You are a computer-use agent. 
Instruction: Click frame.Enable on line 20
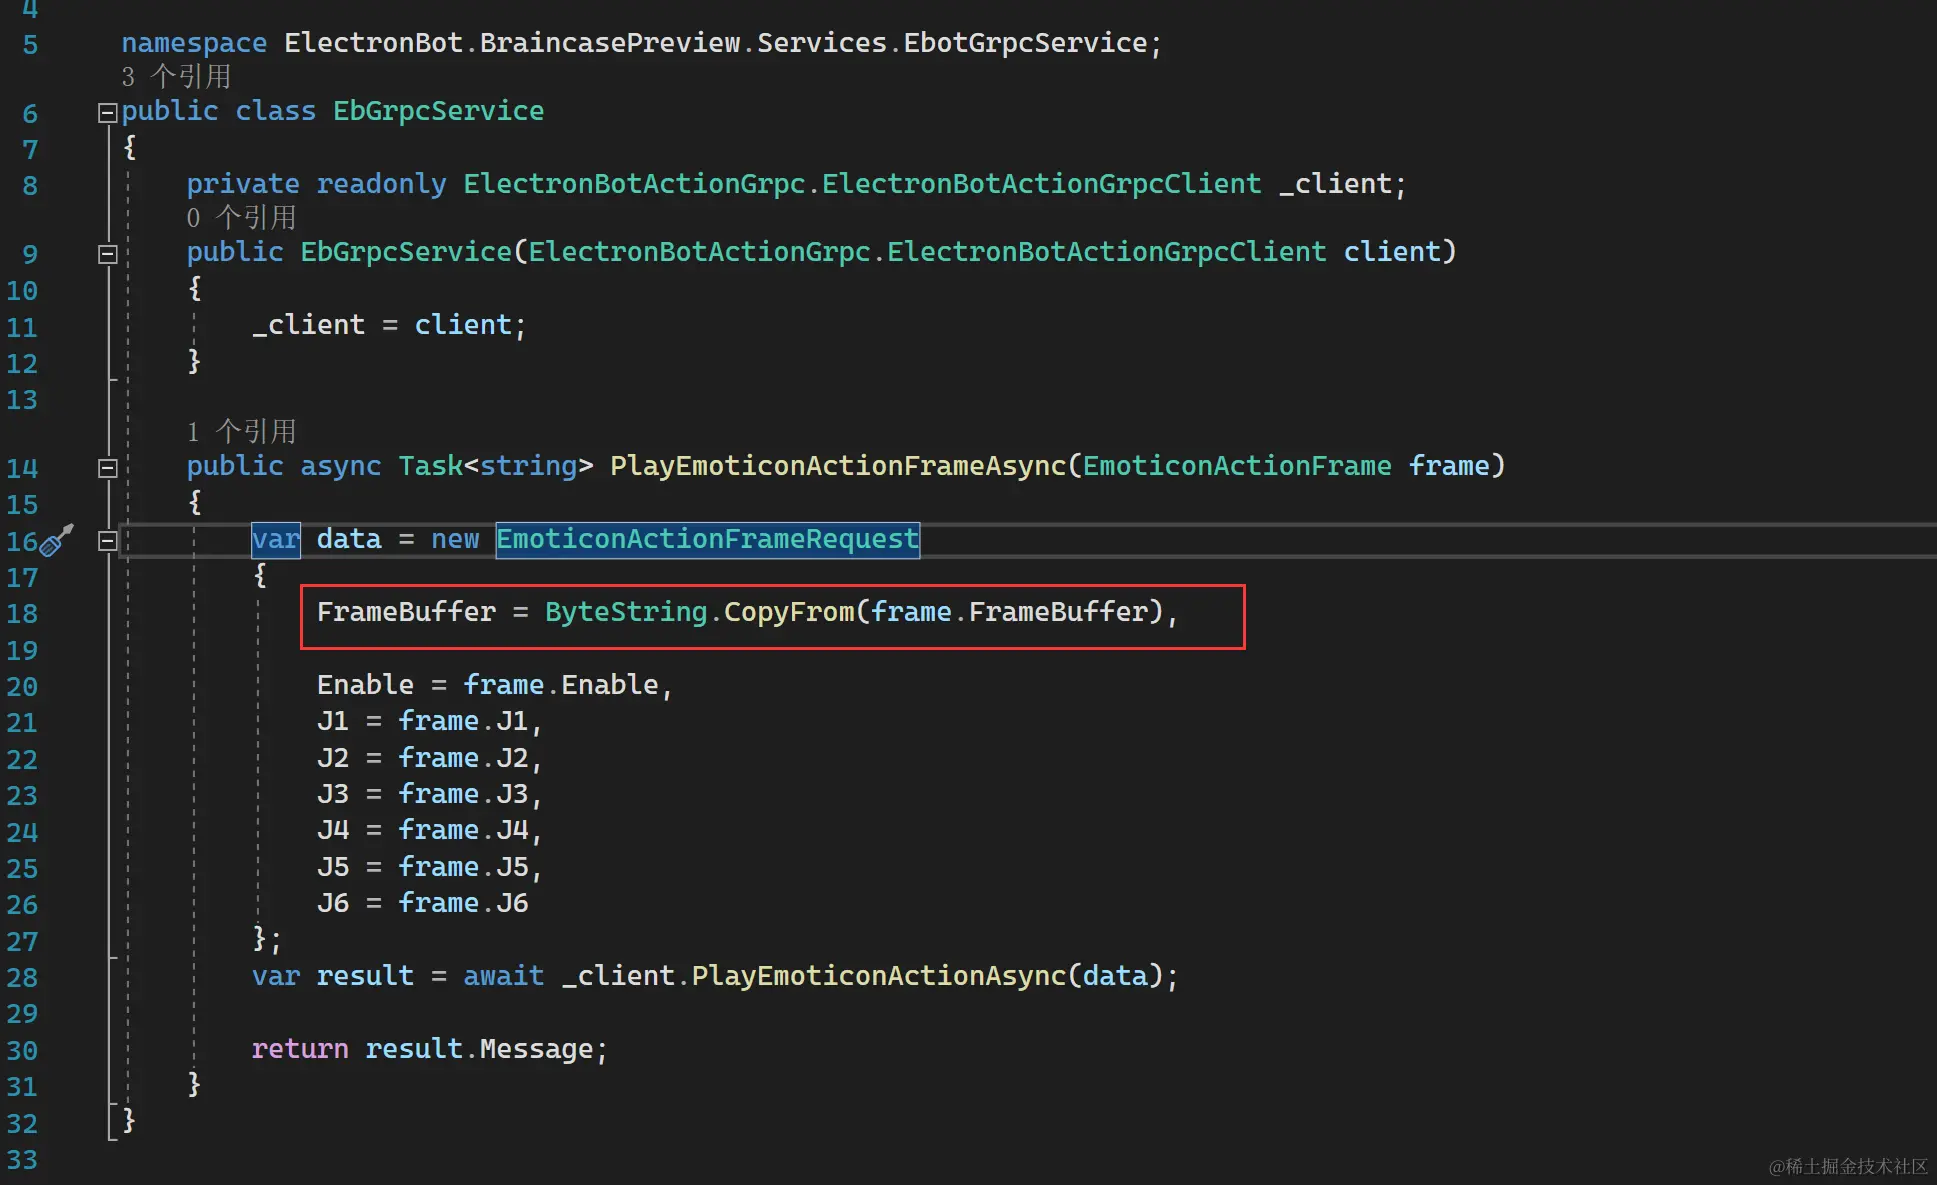[560, 685]
